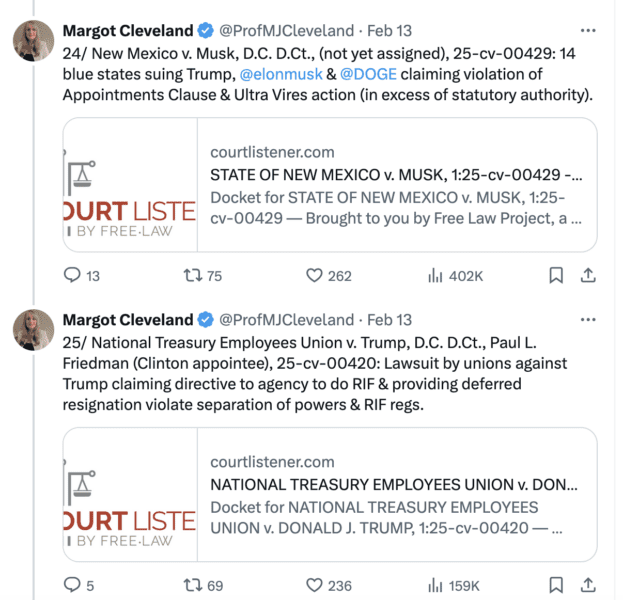623x600 pixels.
Task: View analytics showing 159K views
Action: tap(454, 585)
